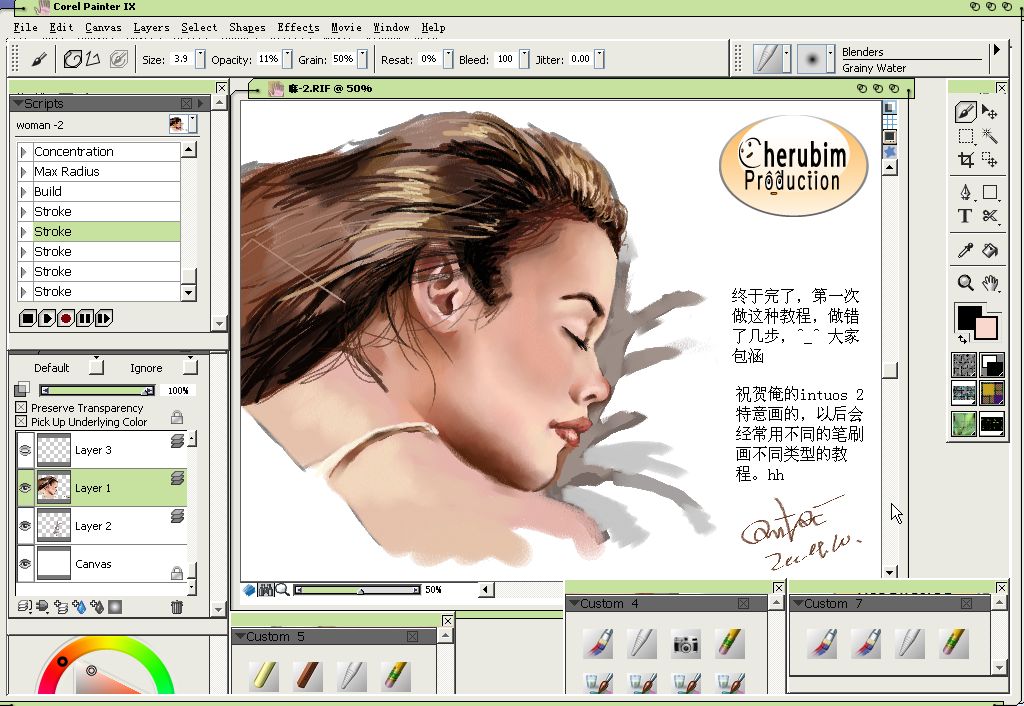
Task: Click the binoculars icon below the canvas
Action: pos(265,590)
